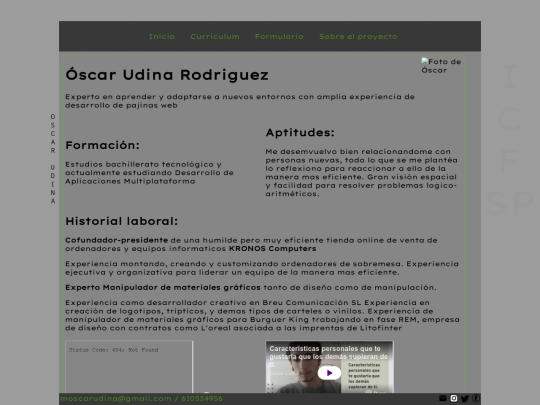Click Experto Manipulador de materiales gráficos text

(x=163, y=287)
